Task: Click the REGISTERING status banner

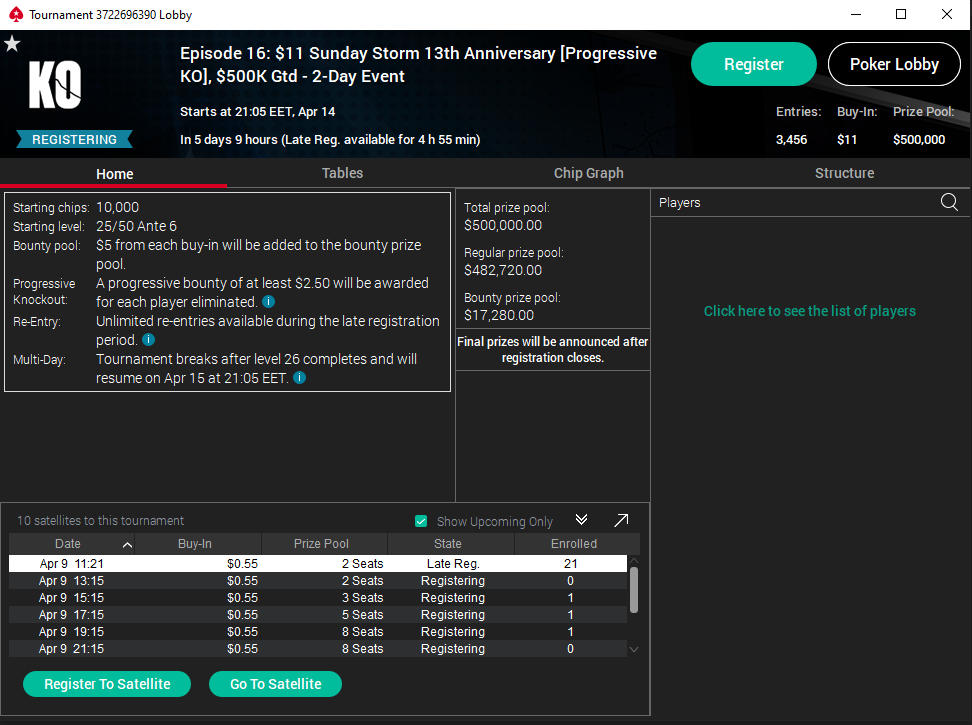Action: 74,139
